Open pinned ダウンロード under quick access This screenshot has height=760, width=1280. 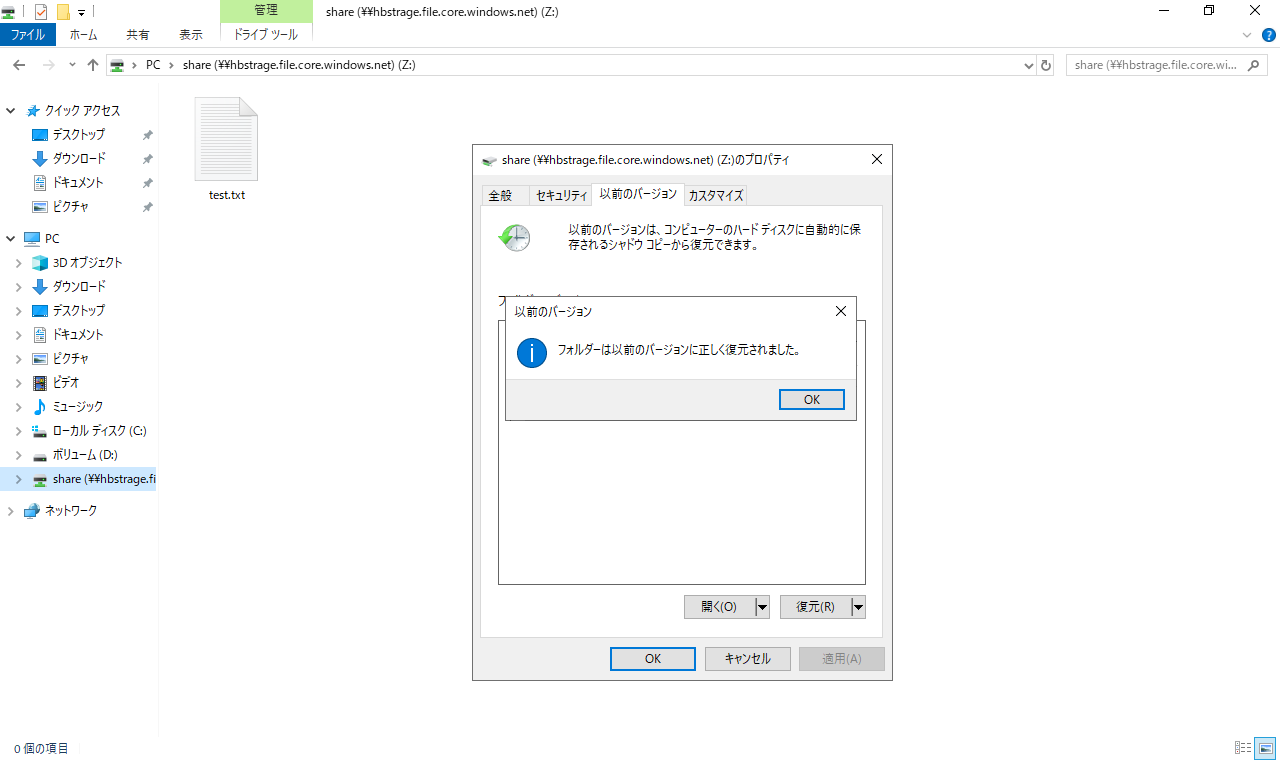(79, 159)
